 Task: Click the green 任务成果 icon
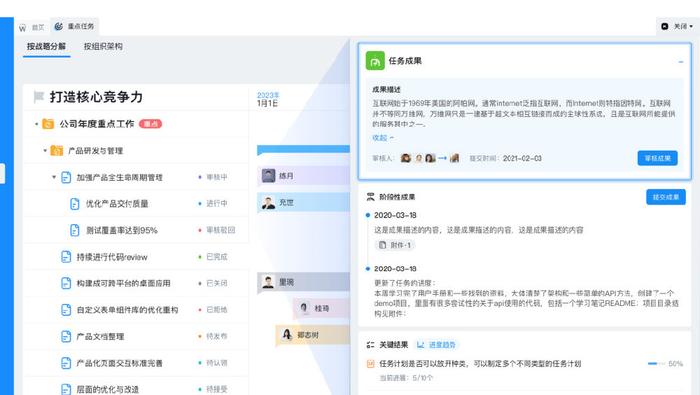(375, 61)
